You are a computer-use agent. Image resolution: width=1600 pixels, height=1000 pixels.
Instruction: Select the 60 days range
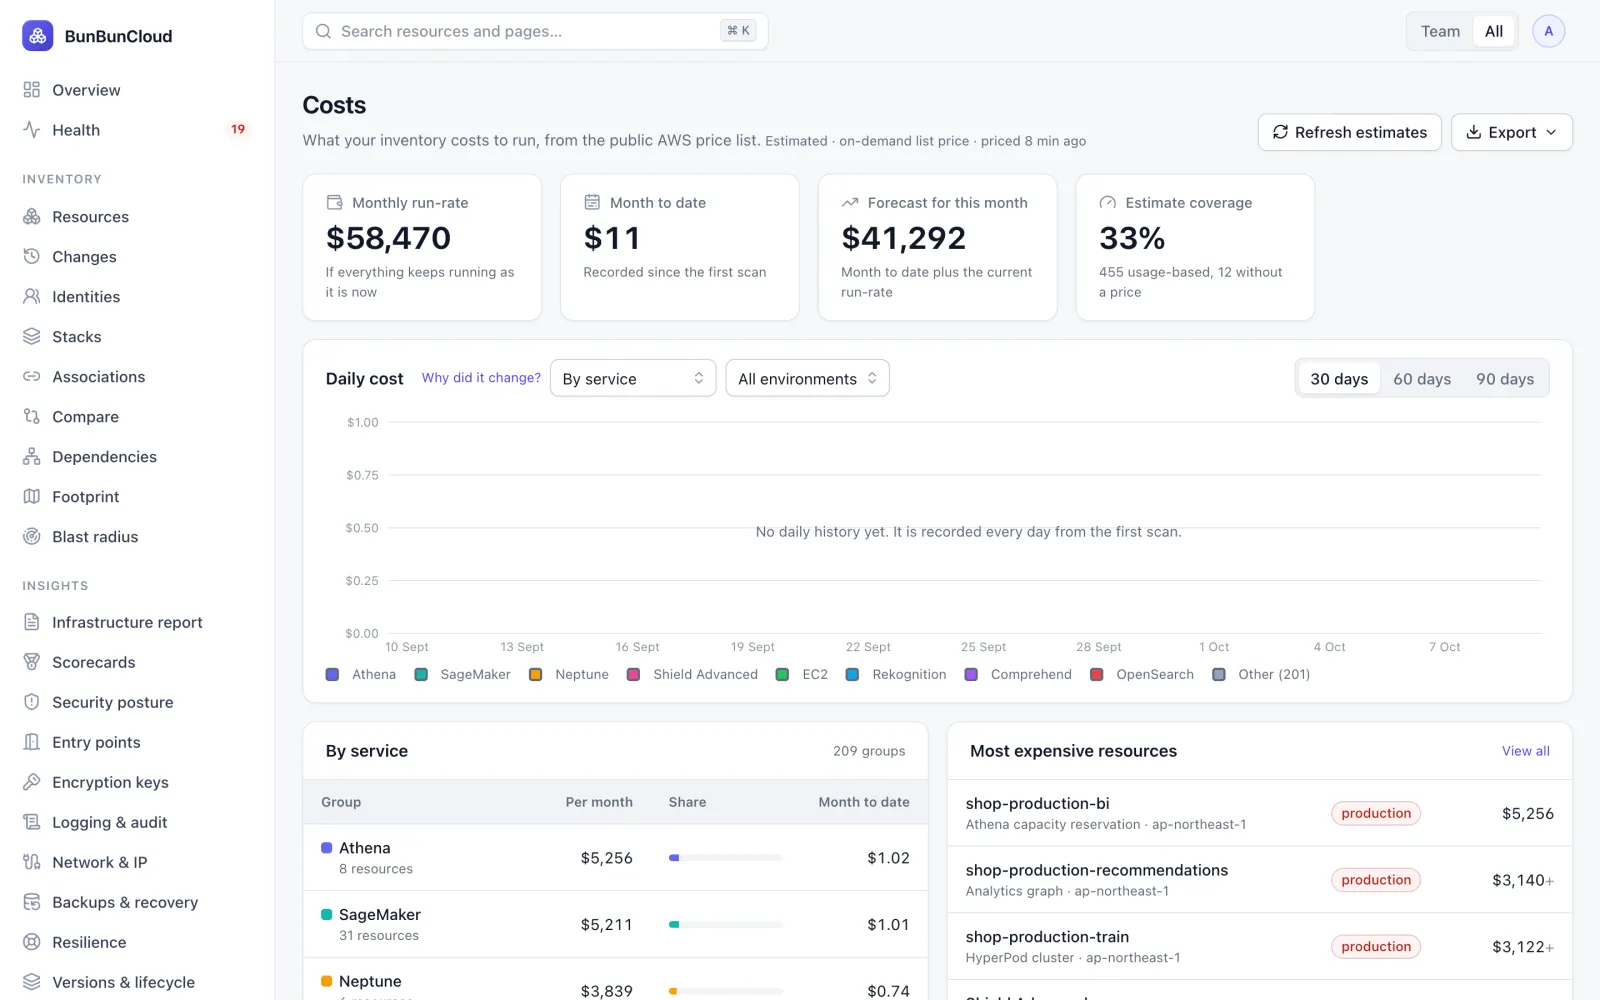(1422, 379)
